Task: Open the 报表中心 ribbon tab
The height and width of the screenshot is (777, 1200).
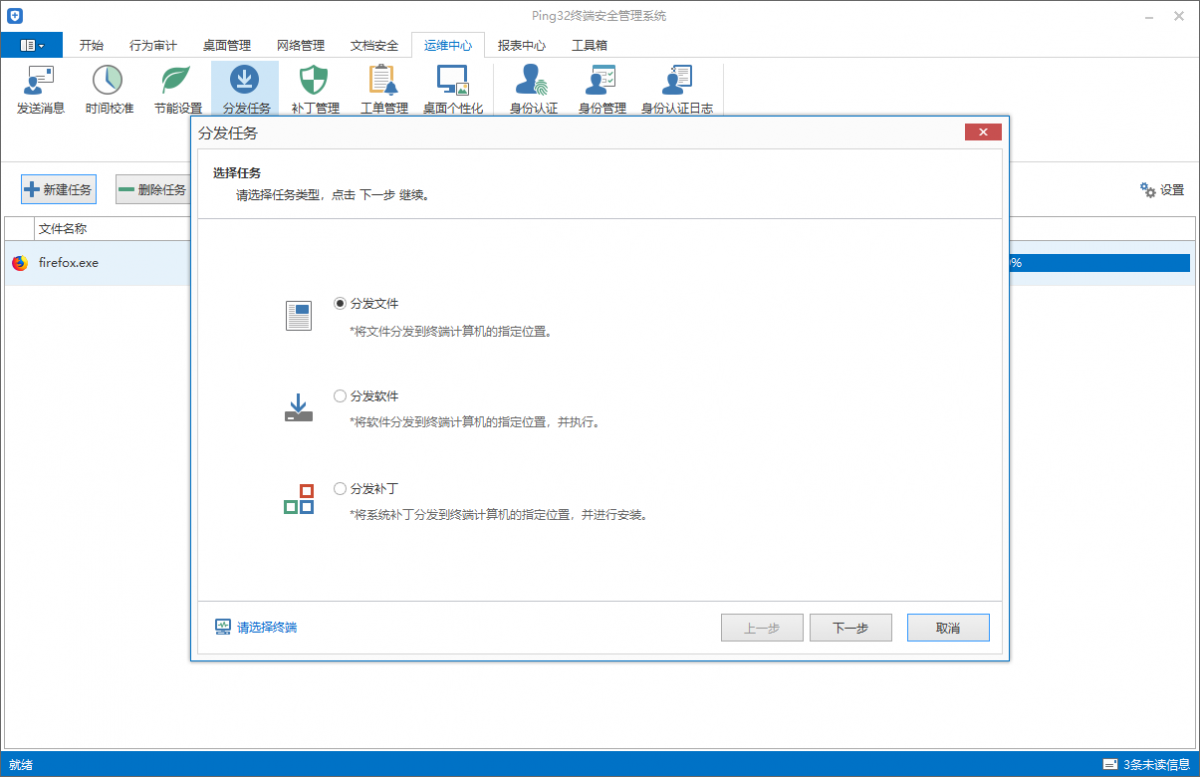Action: [521, 45]
